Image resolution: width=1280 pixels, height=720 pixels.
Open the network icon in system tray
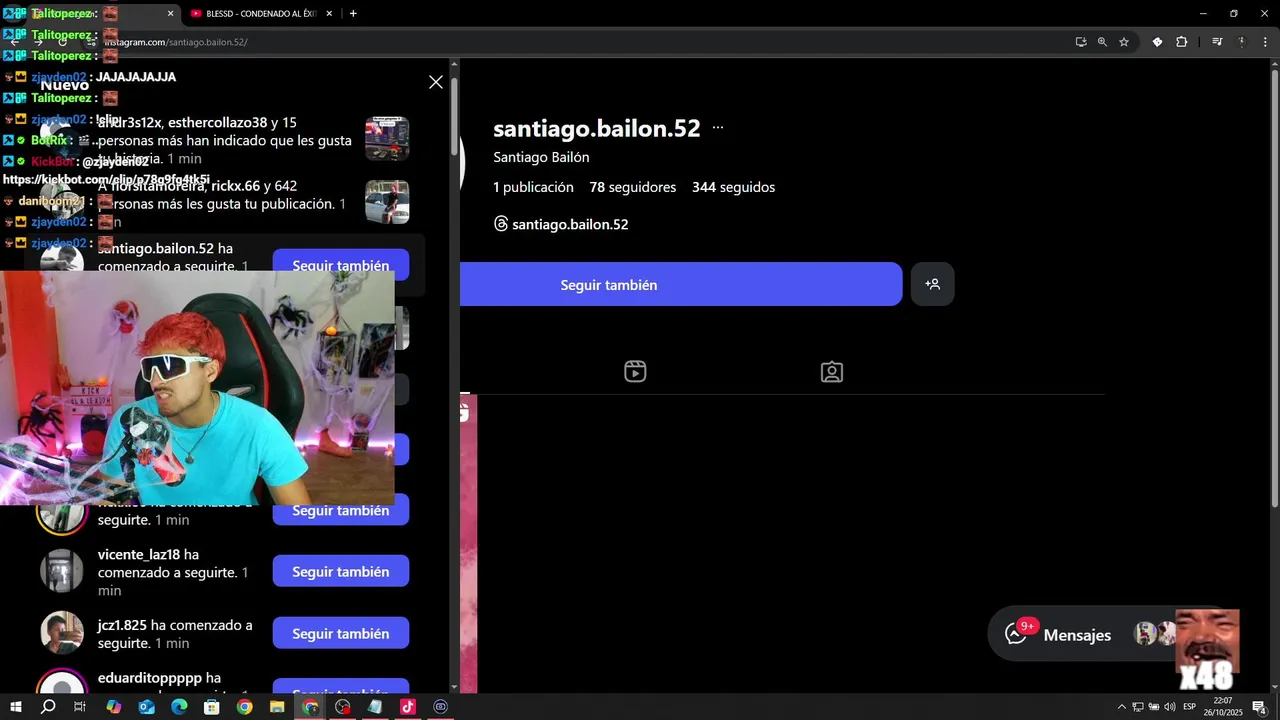pyautogui.click(x=1137, y=707)
